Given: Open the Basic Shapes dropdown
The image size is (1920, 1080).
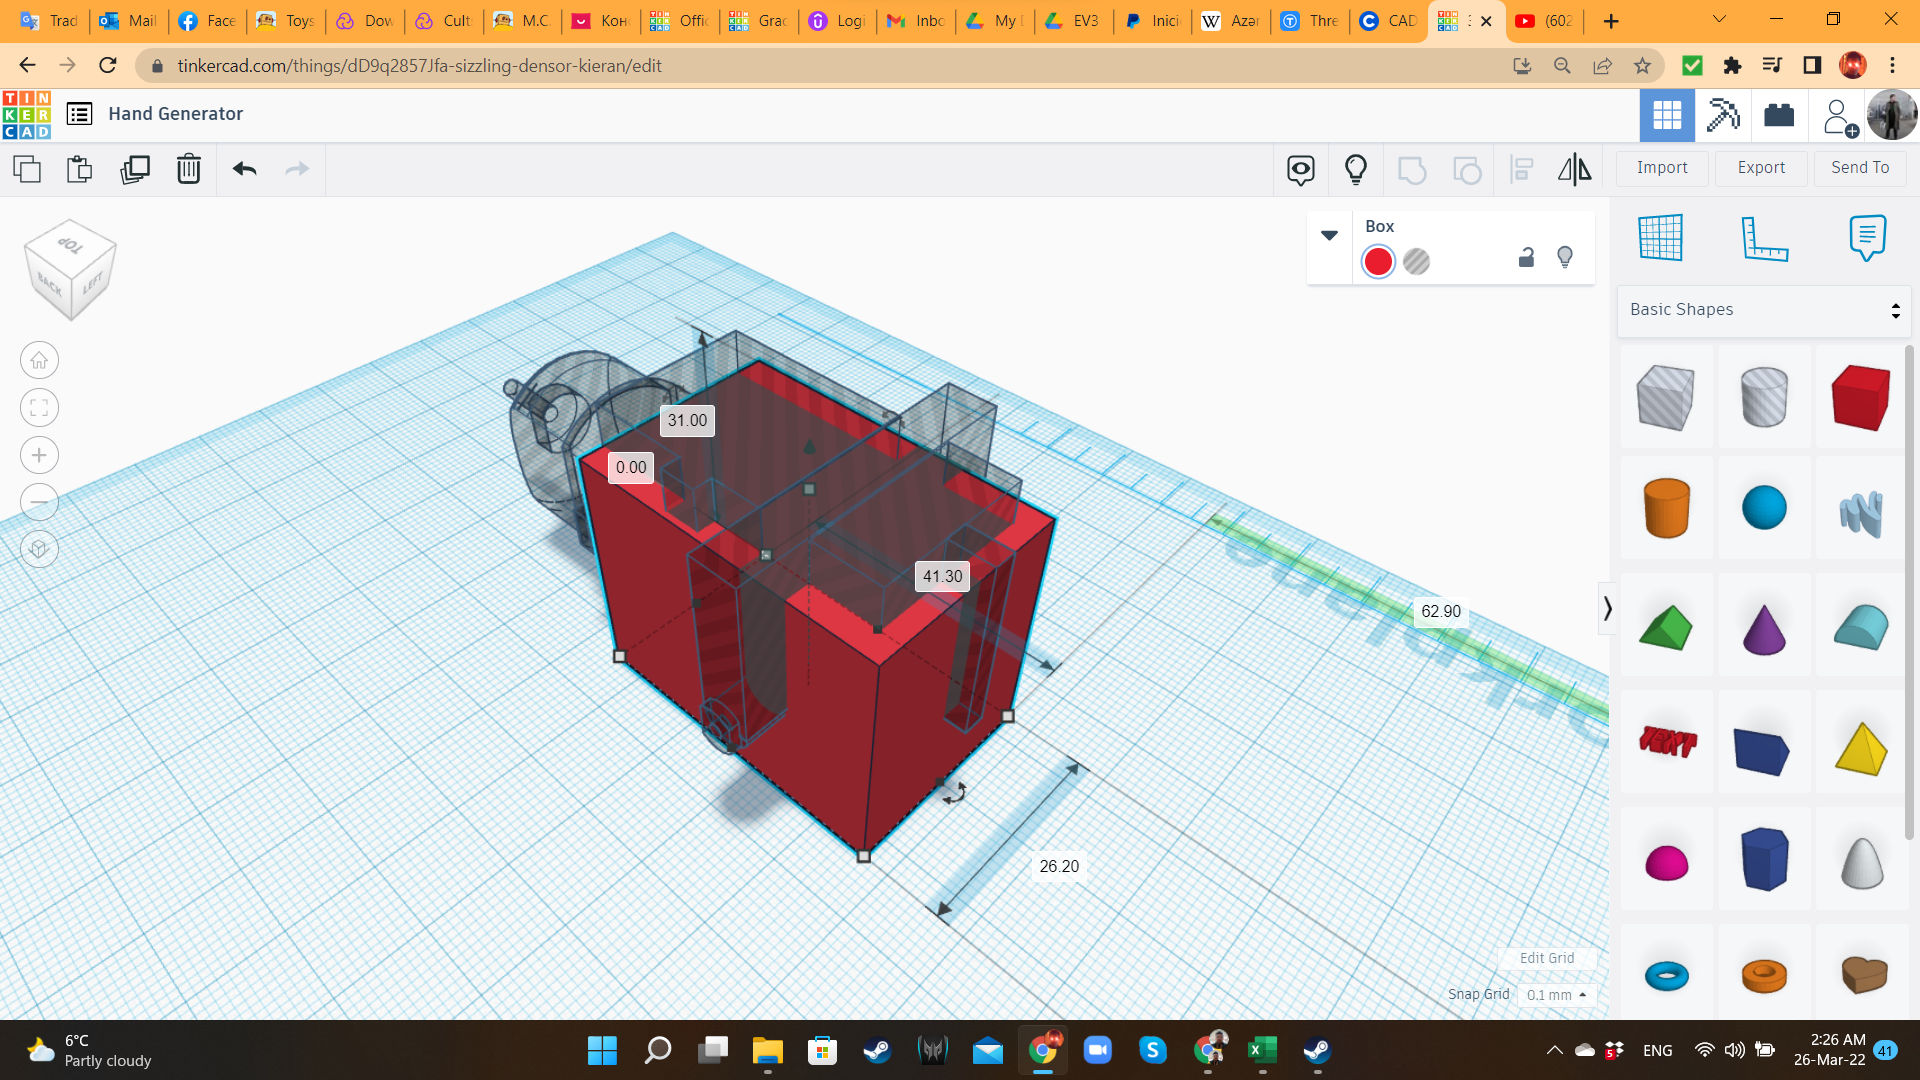Looking at the screenshot, I should [1764, 310].
